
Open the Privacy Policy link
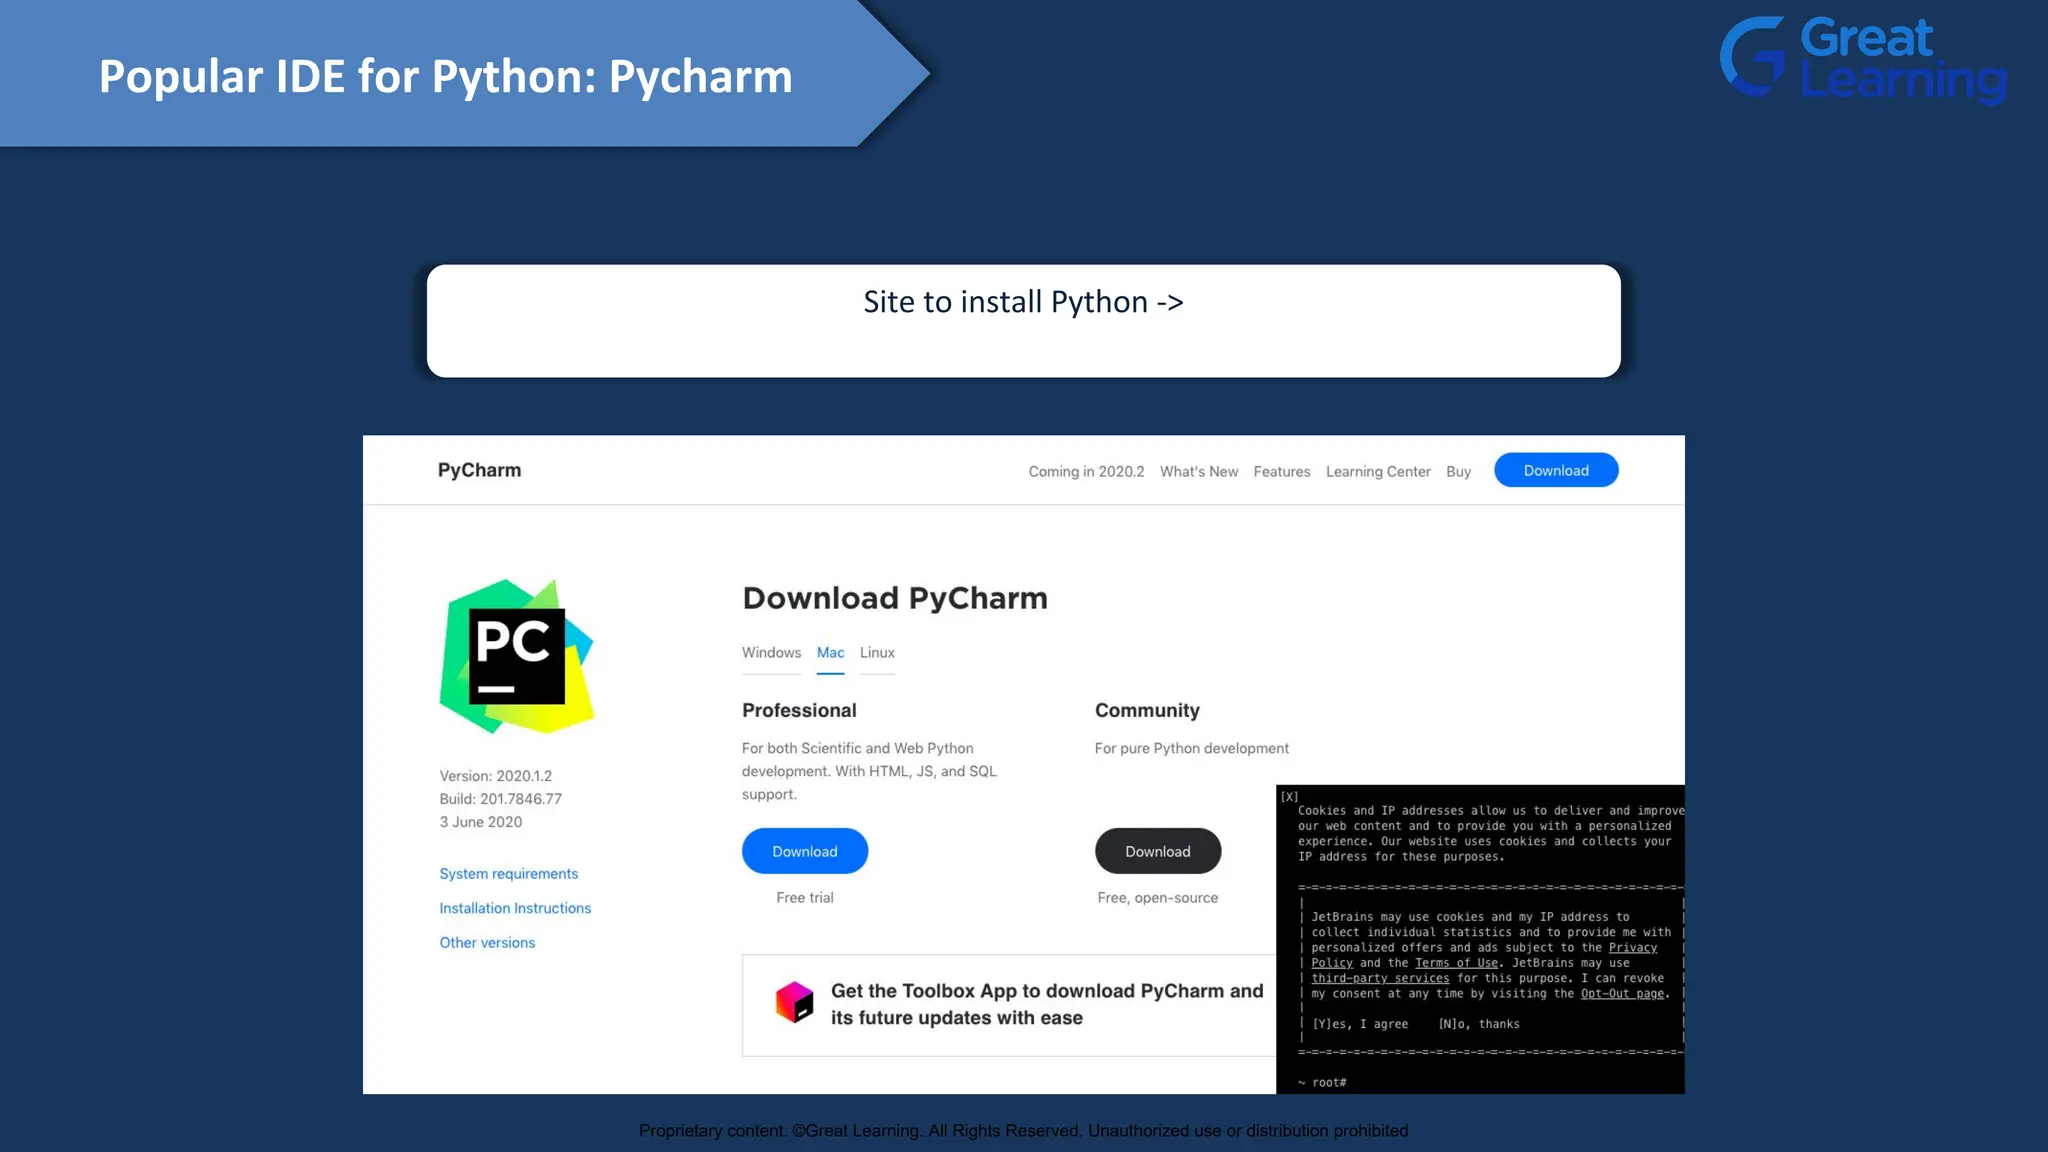(1633, 947)
